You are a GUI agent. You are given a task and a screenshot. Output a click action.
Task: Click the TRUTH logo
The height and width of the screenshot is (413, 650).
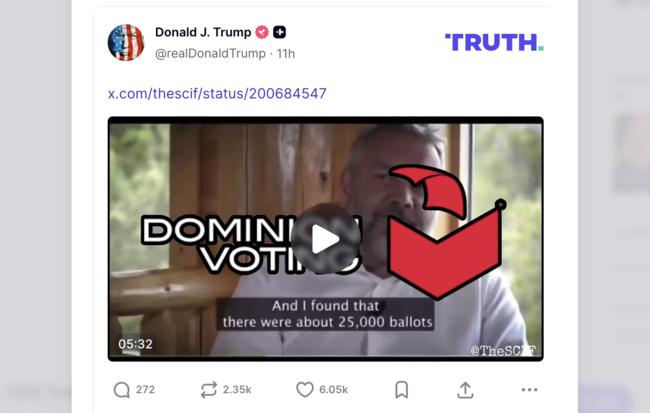tap(494, 42)
